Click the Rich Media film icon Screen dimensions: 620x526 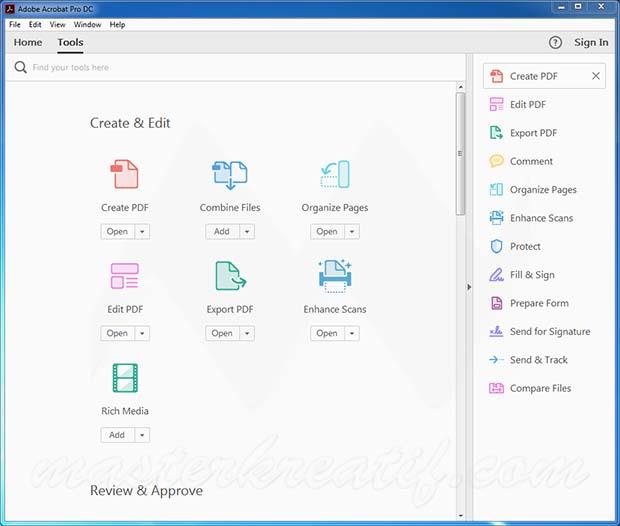click(125, 378)
